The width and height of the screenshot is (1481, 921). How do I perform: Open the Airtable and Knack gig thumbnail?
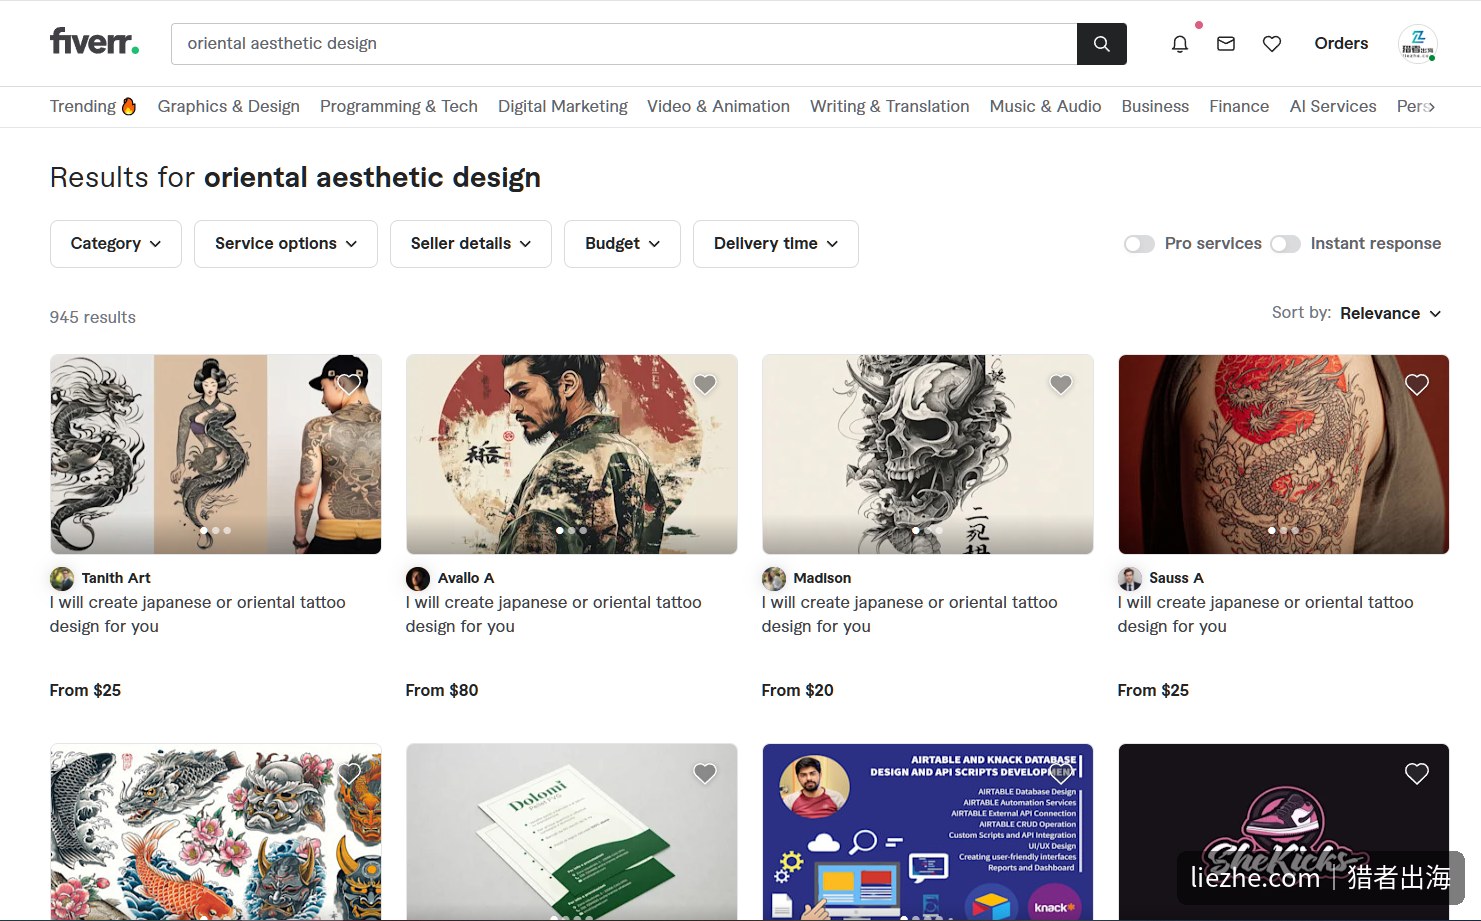(928, 832)
